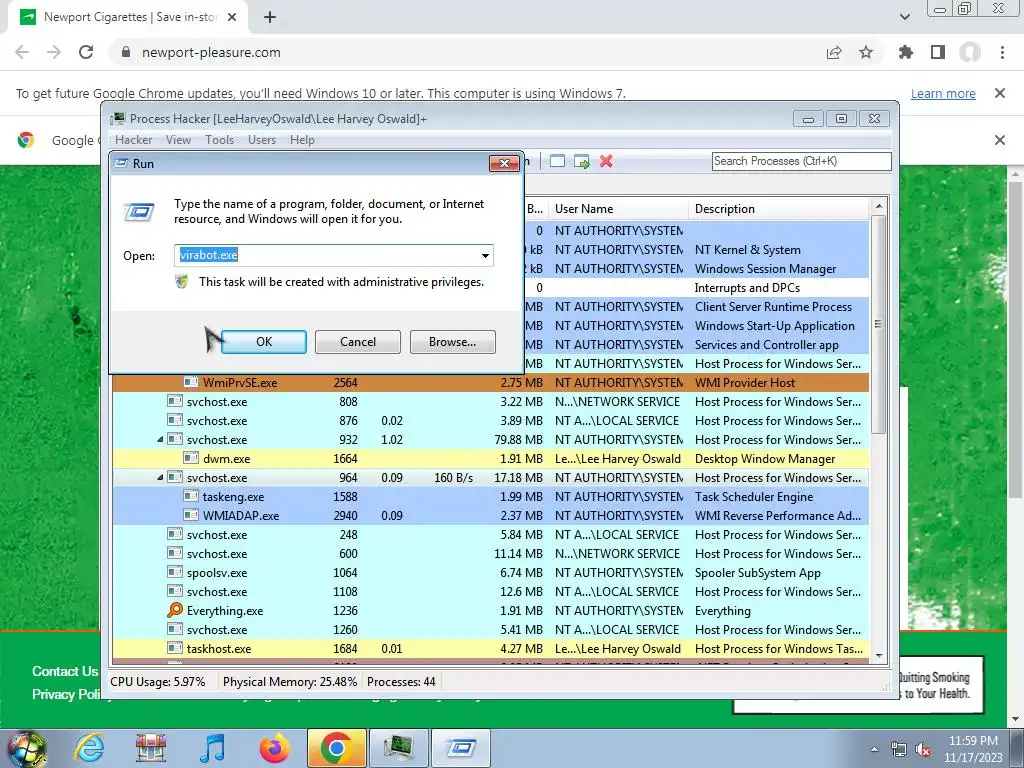This screenshot has width=1024, height=768.
Task: Select the taskeng.exe process
Action: (x=491, y=496)
